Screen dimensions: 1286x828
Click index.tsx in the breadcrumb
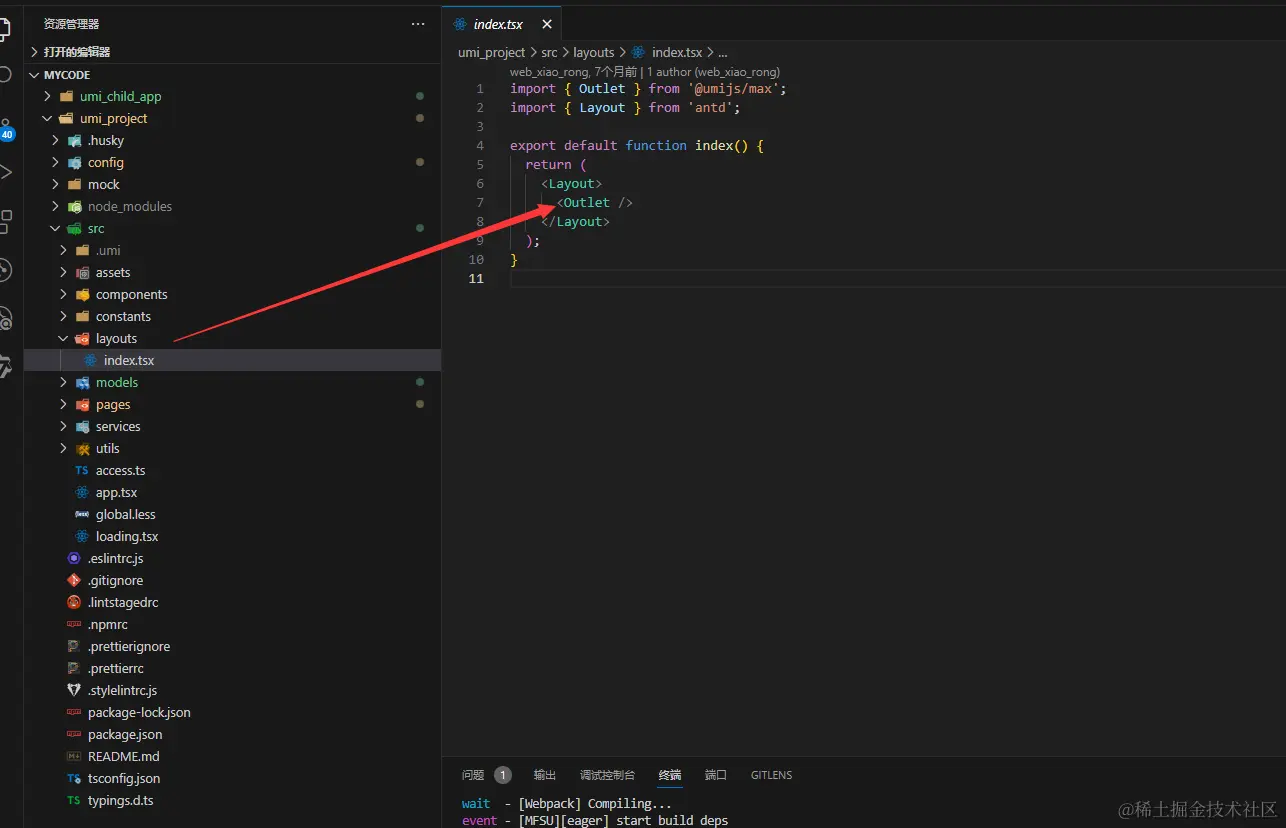click(677, 53)
